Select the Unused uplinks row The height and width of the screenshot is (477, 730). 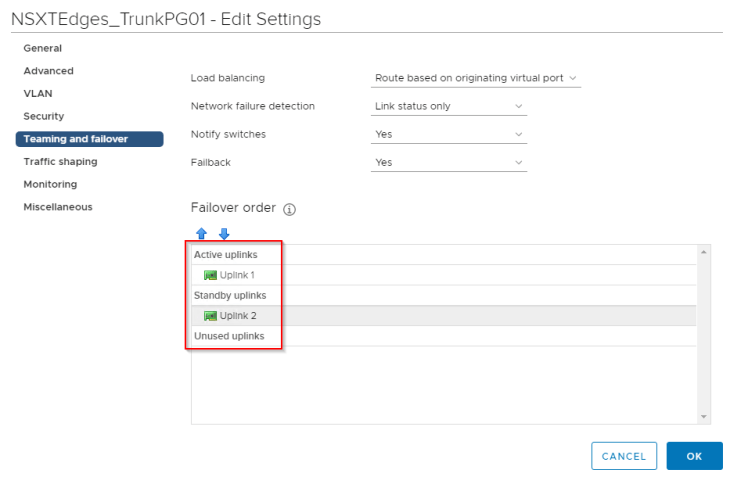[230, 336]
